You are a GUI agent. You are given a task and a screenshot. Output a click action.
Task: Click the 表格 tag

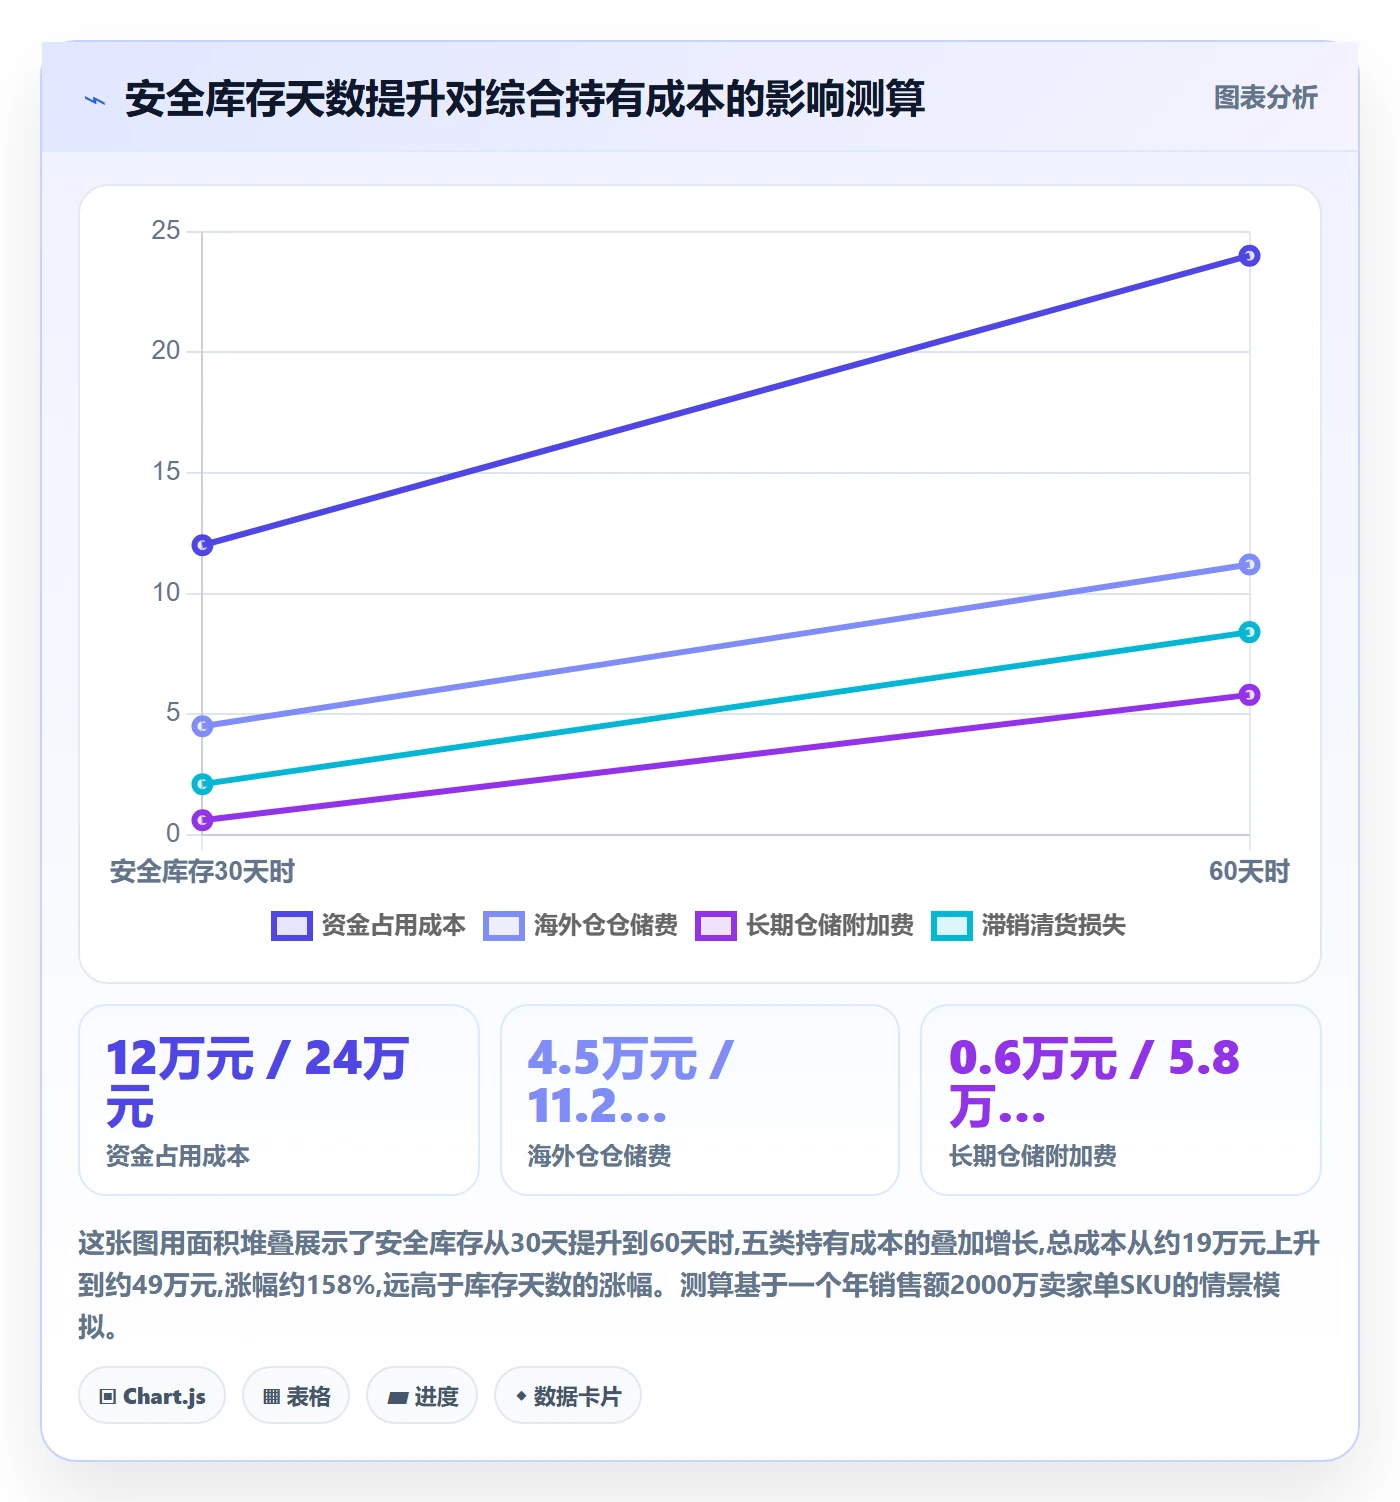pos(296,1396)
